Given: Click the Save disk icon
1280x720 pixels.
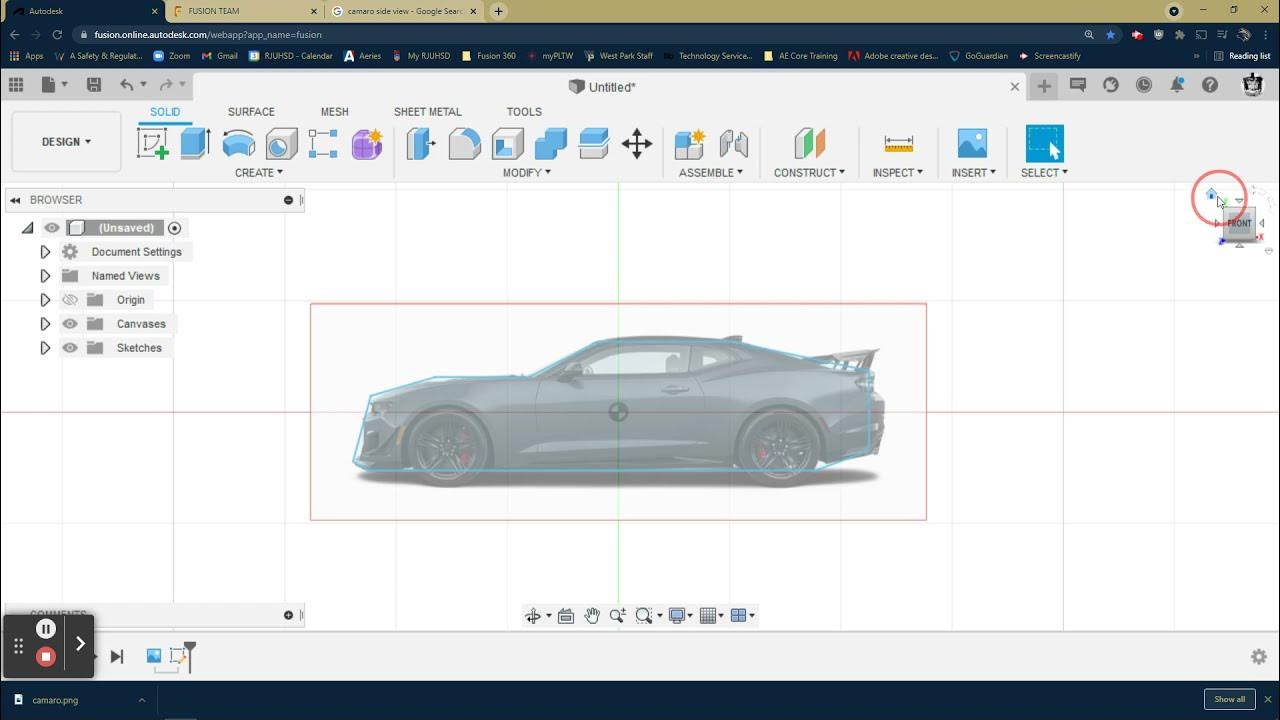Looking at the screenshot, I should click(94, 85).
